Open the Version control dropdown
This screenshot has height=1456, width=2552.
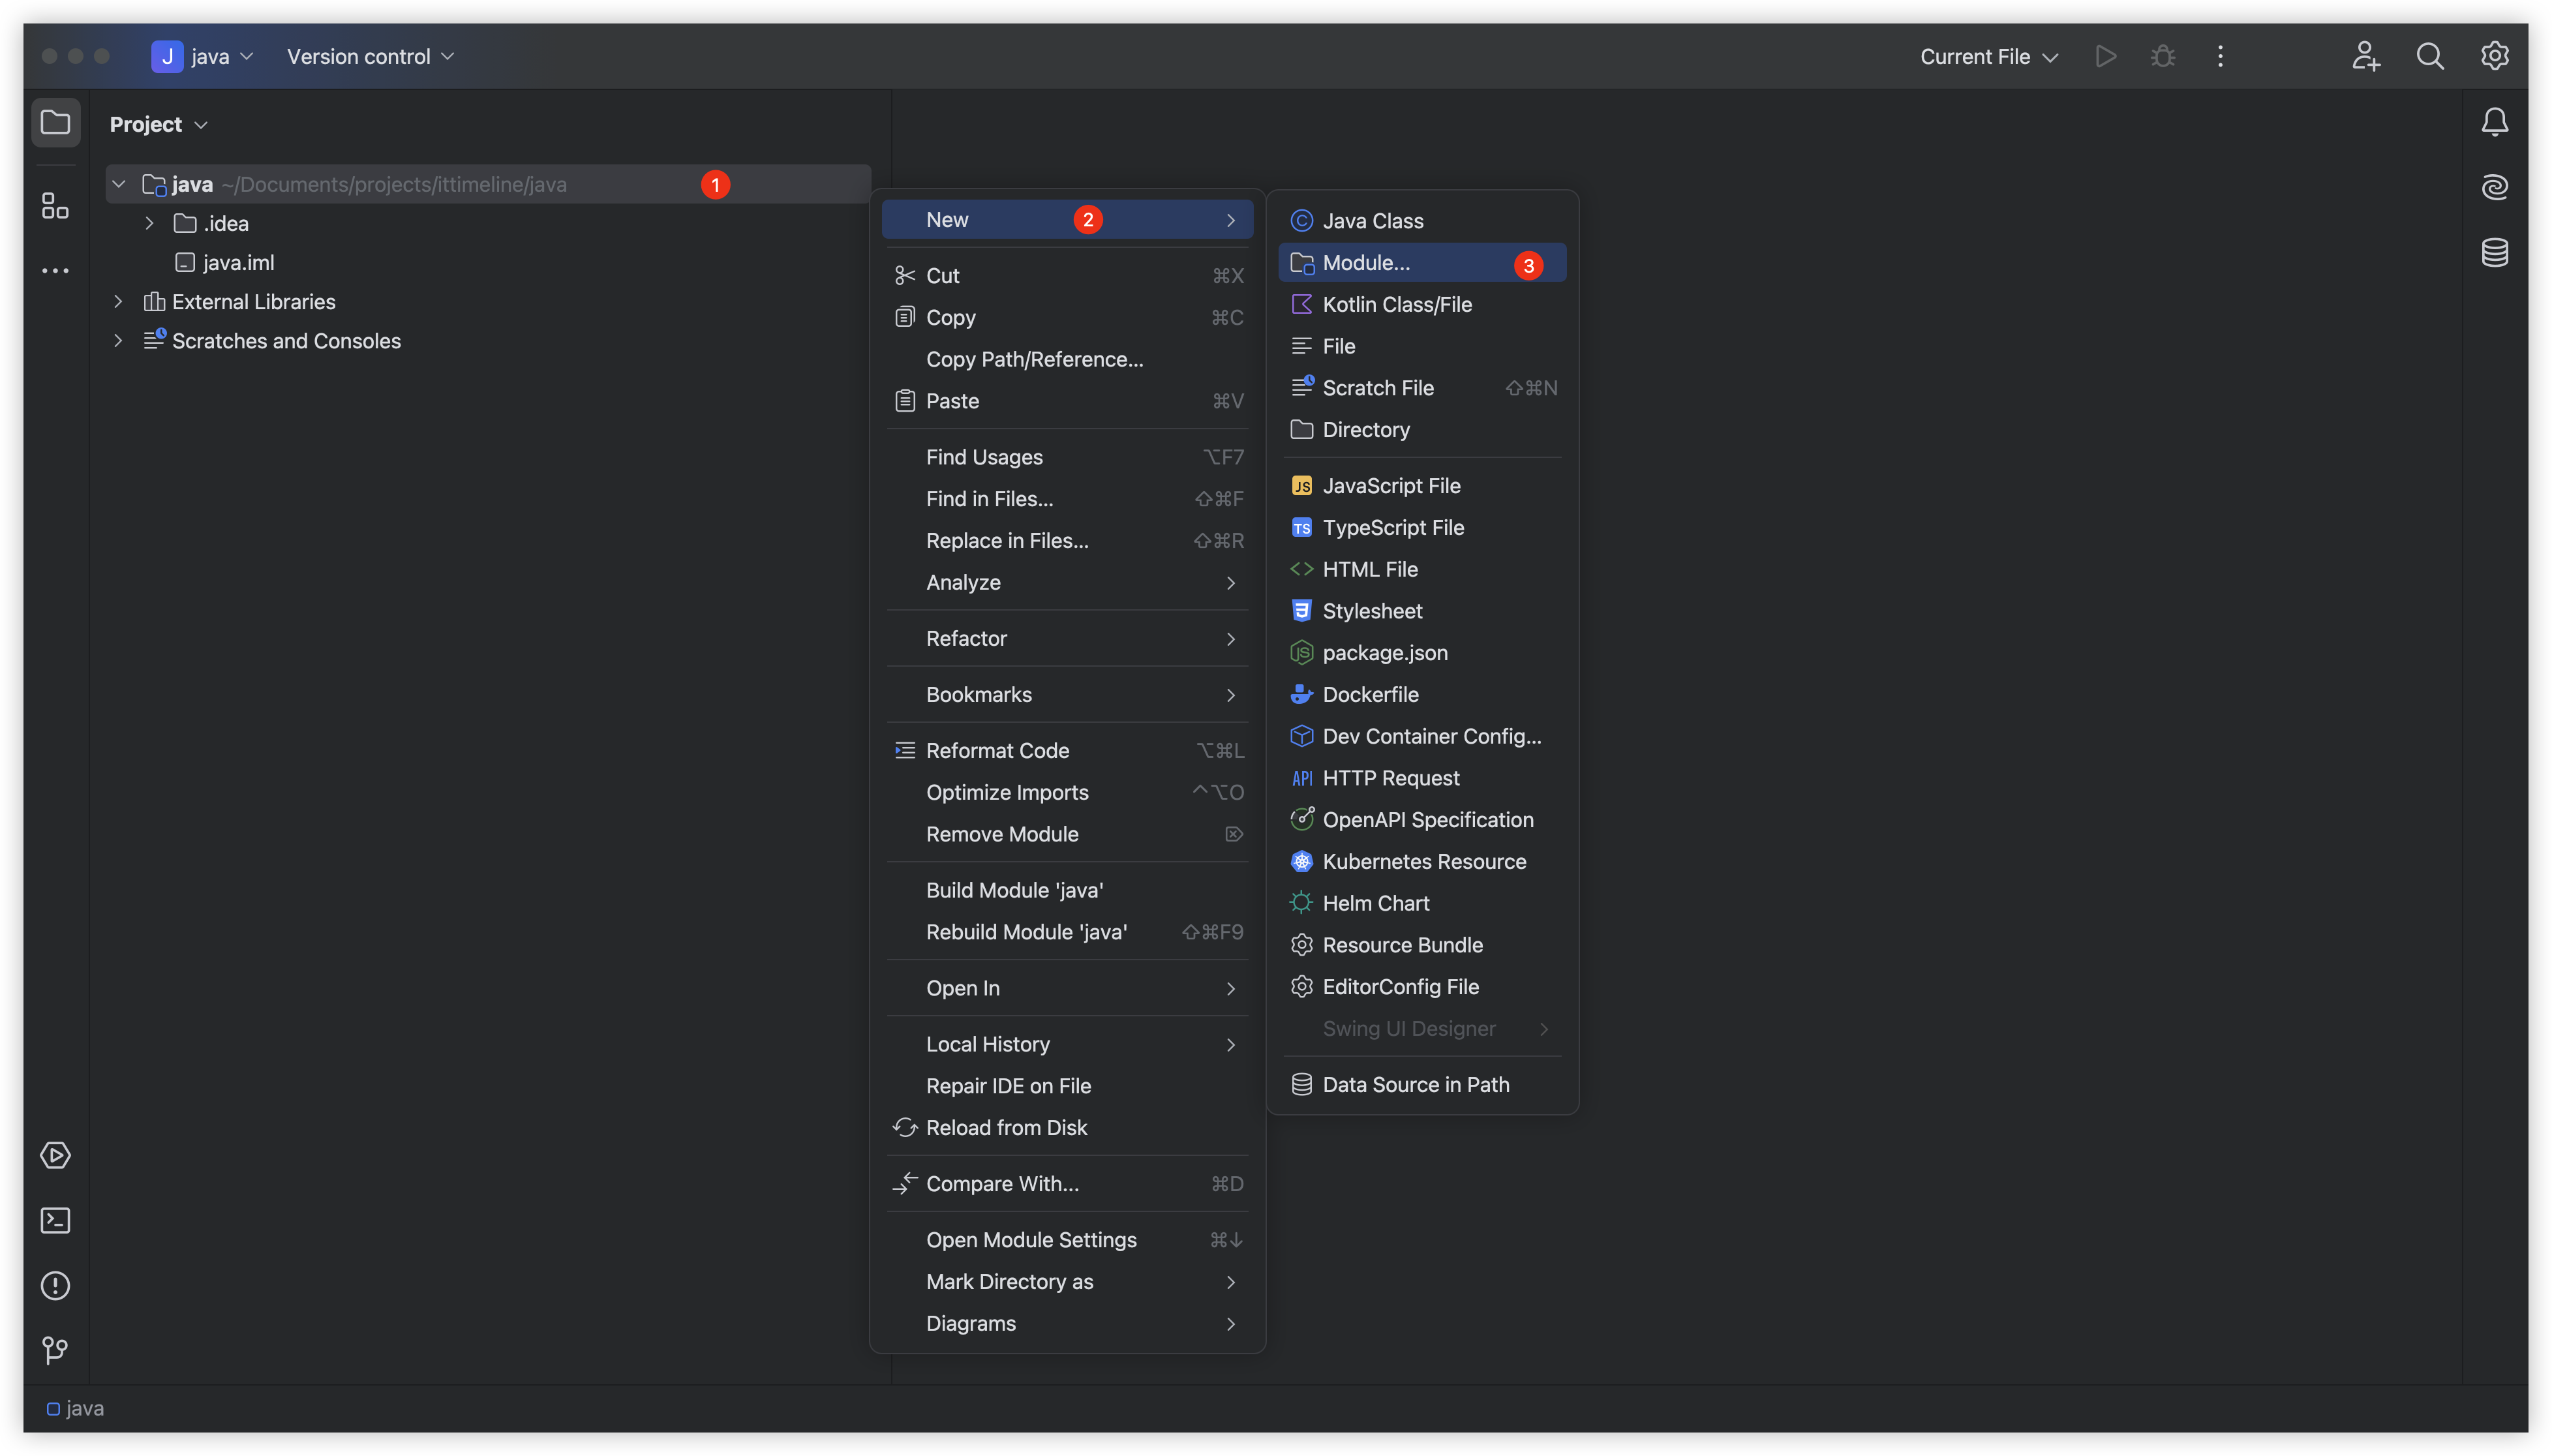pos(370,56)
